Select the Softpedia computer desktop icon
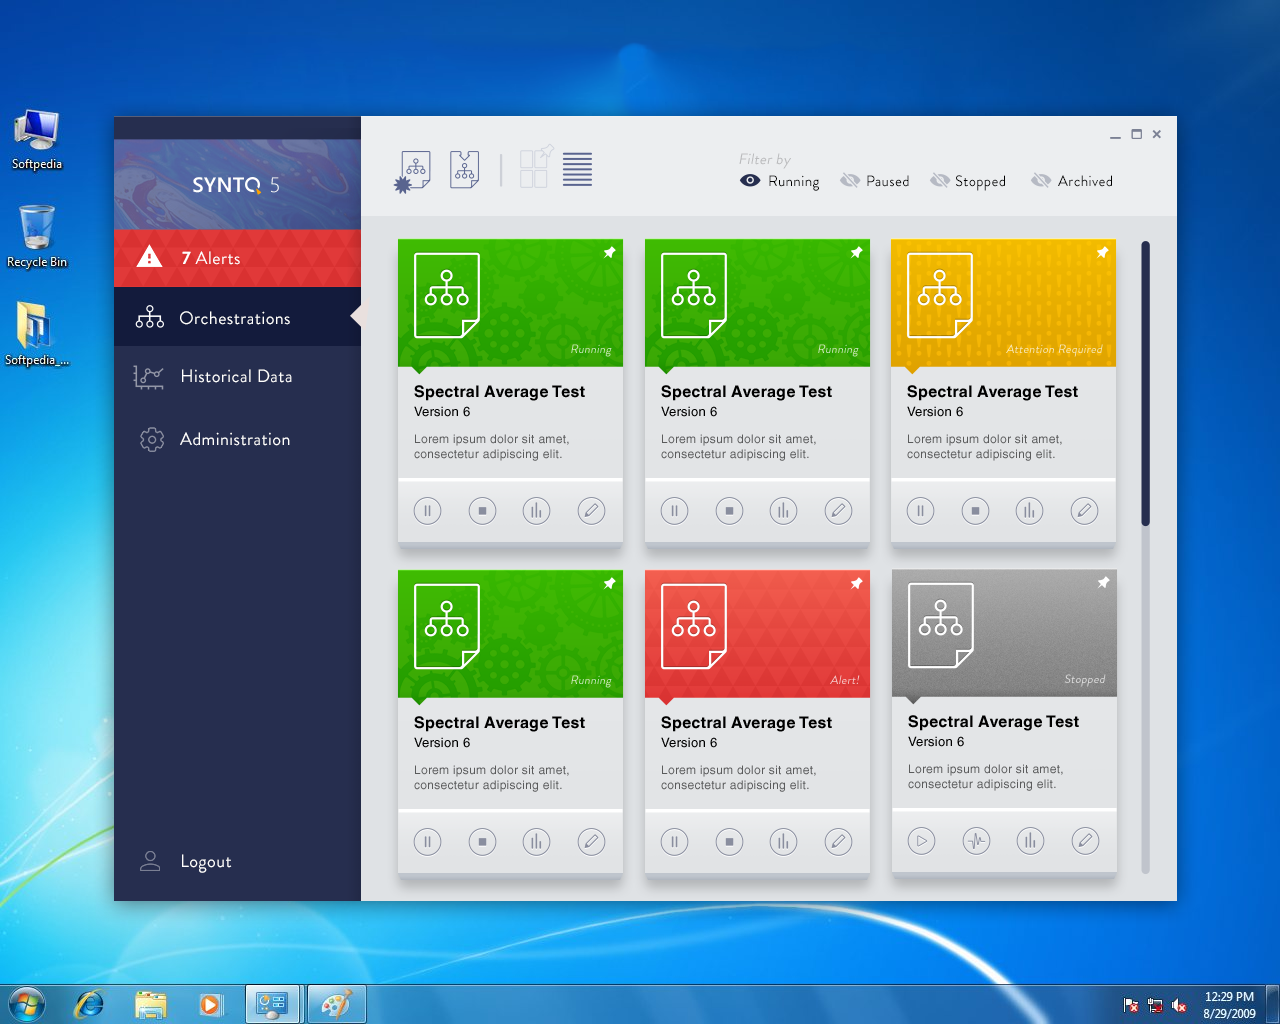This screenshot has width=1280, height=1024. (37, 140)
